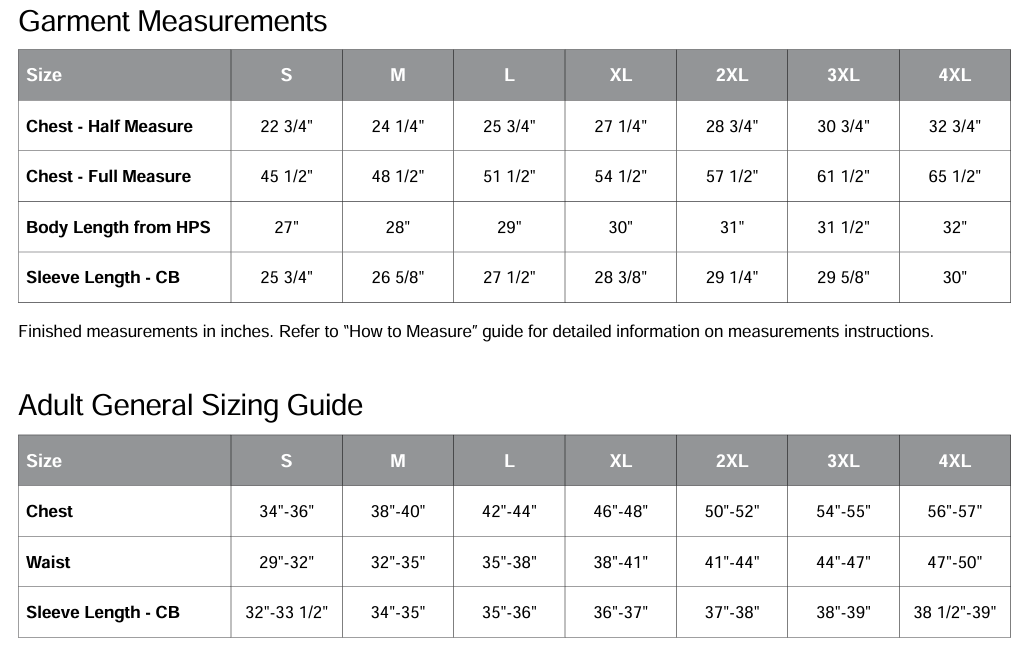
Task: Select the Chest - Half Measure row label
Action: pos(109,126)
